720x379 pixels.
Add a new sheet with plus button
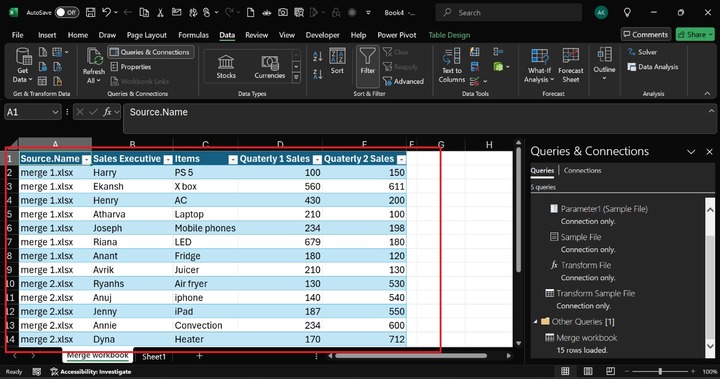coord(199,356)
